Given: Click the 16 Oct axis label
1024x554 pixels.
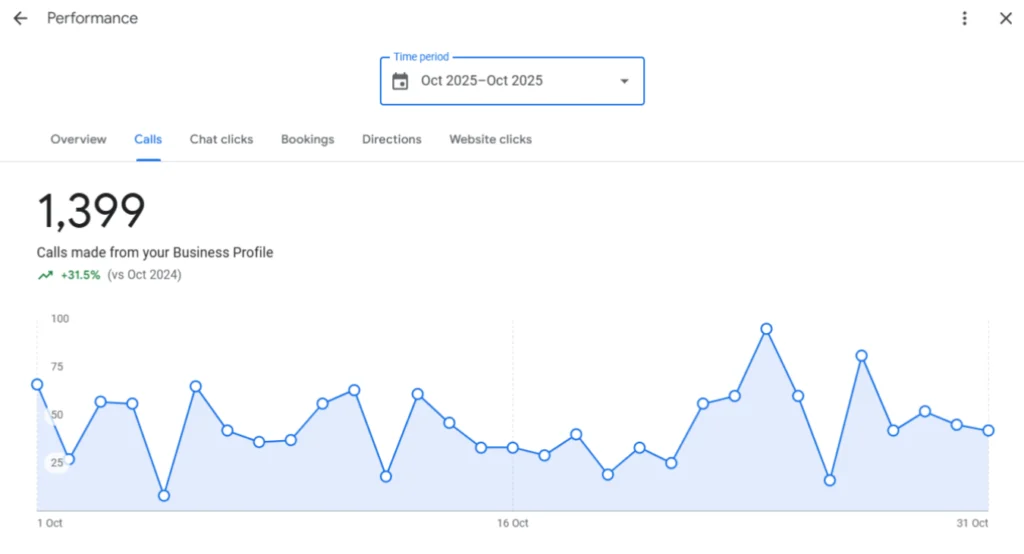Looking at the screenshot, I should click(x=512, y=523).
